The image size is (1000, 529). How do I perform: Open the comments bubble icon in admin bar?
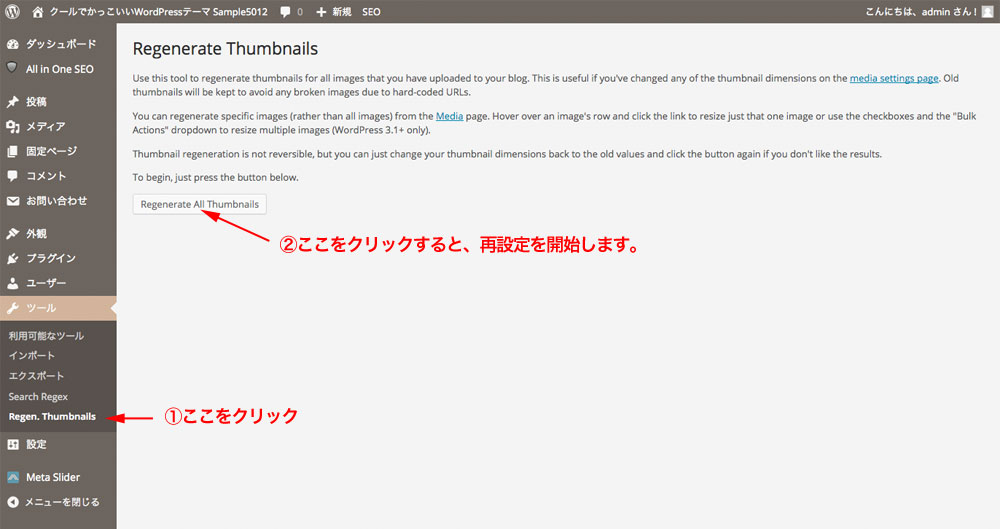[x=285, y=11]
